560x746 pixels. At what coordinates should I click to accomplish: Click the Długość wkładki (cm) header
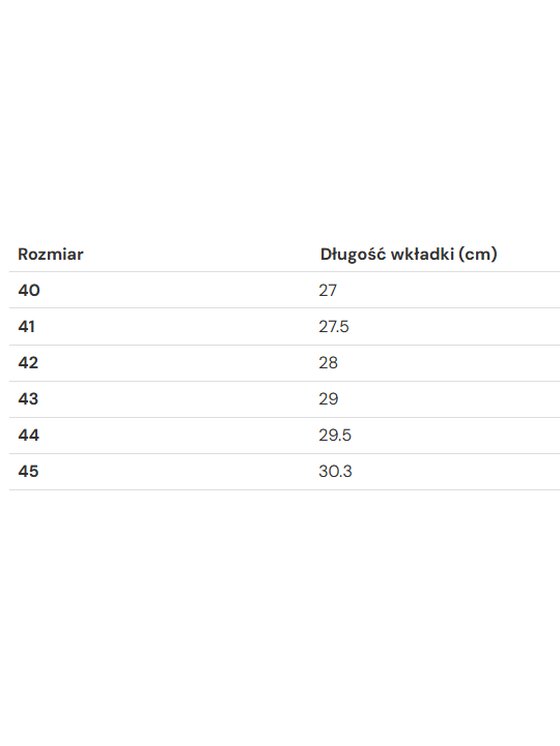click(x=409, y=254)
